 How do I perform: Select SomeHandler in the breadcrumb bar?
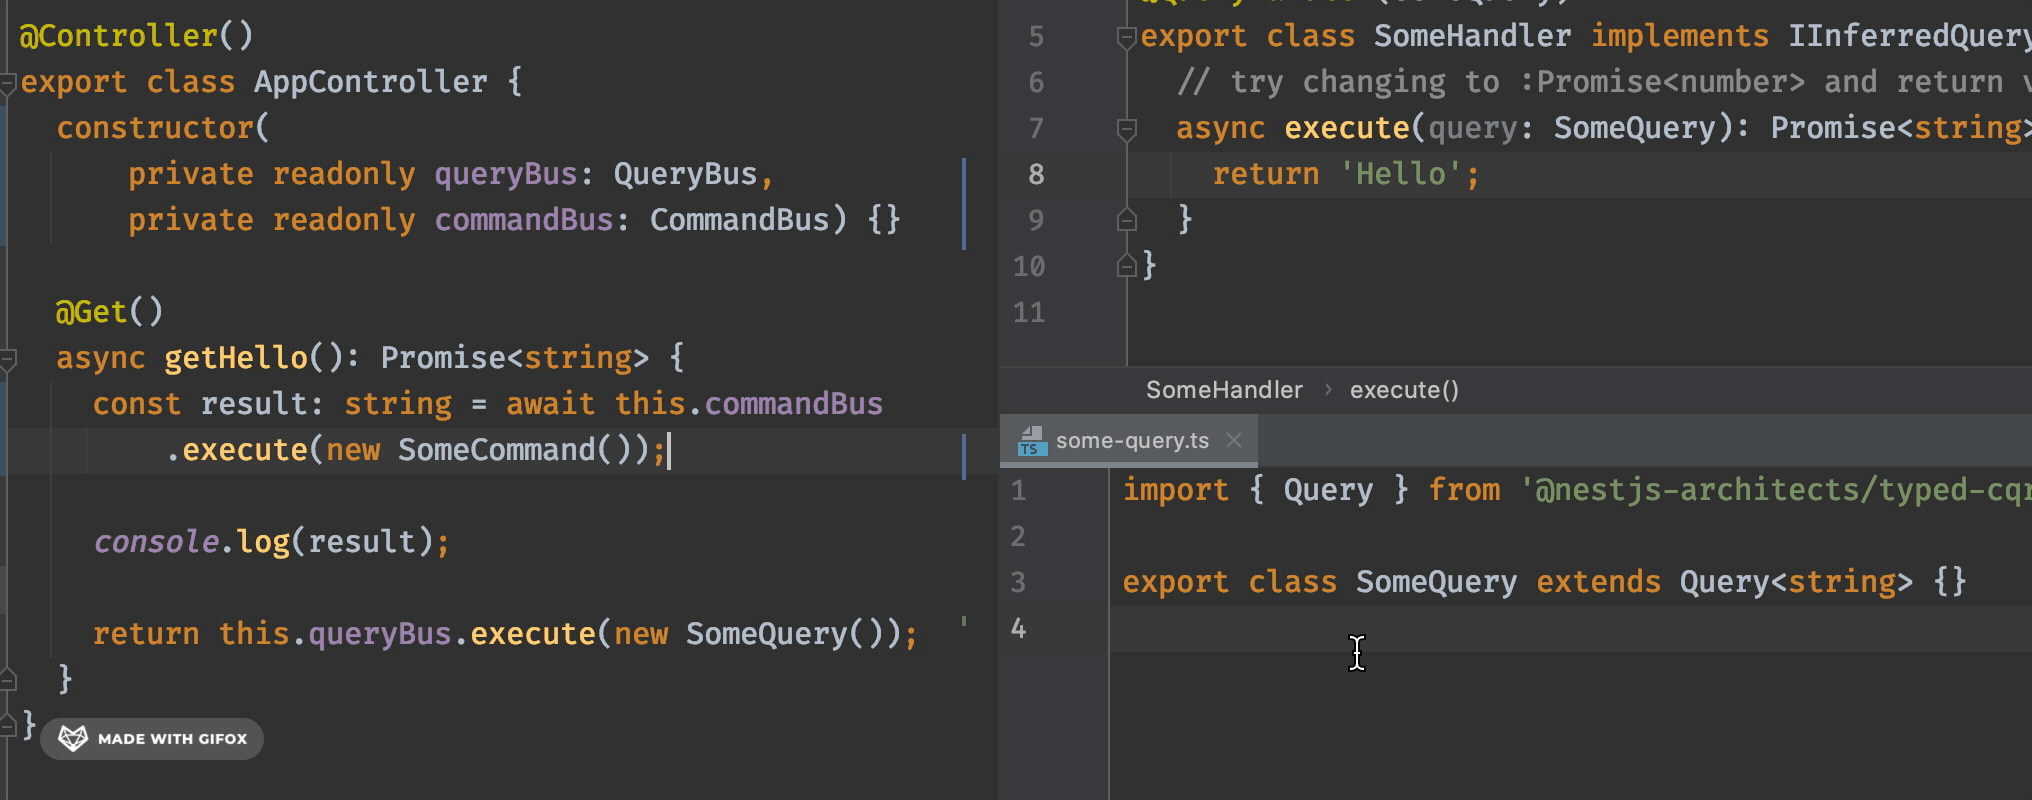tap(1224, 390)
